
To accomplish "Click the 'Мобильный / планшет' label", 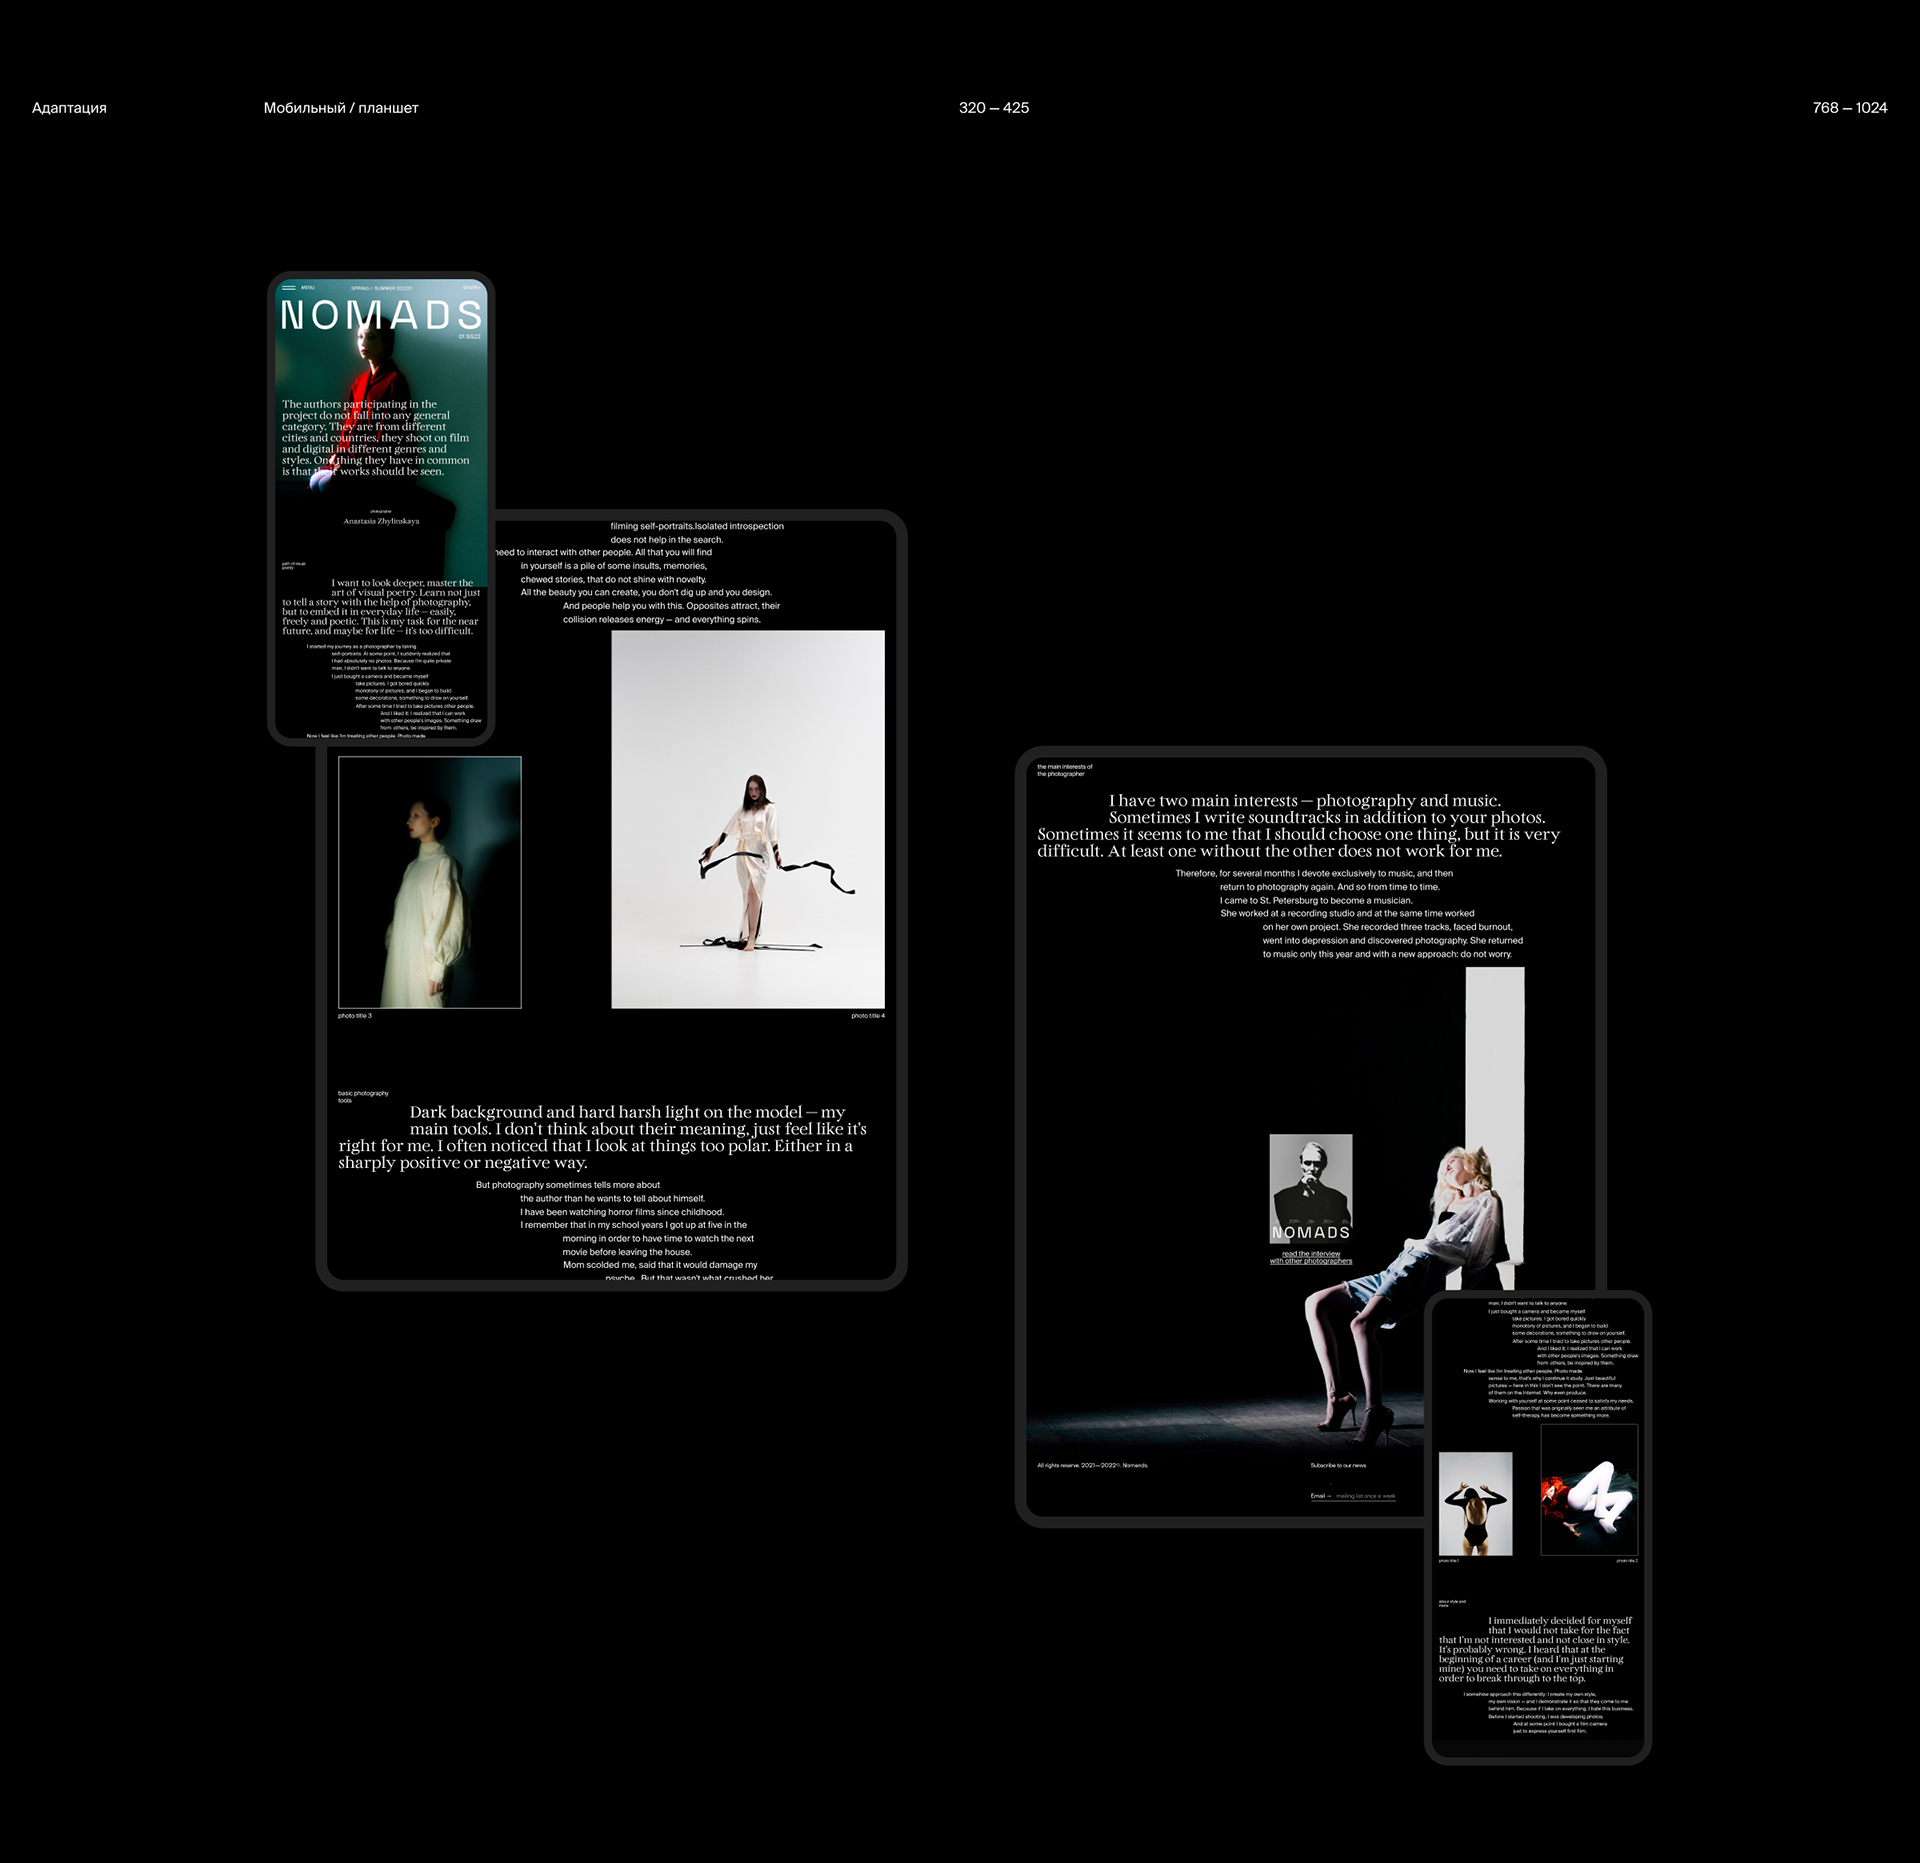I will click(x=341, y=108).
